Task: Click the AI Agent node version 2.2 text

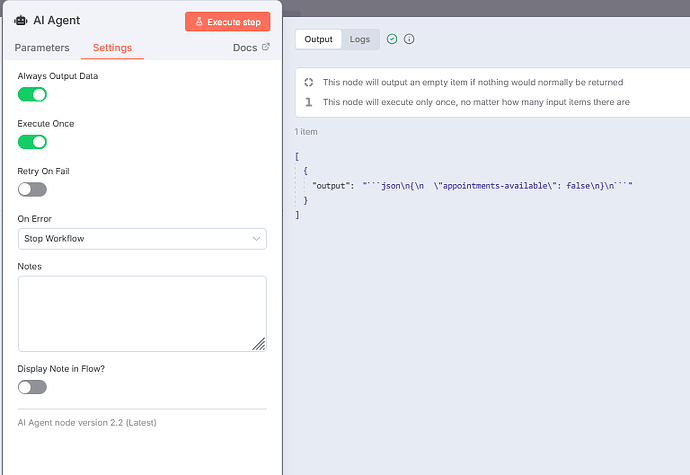Action: 87,423
